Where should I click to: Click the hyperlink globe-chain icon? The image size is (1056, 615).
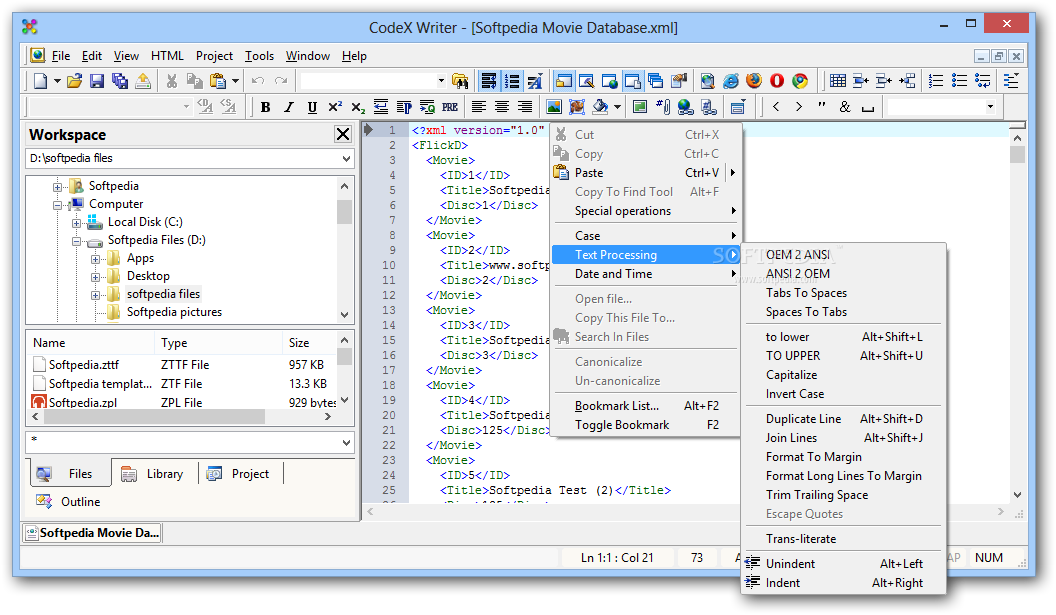[686, 107]
